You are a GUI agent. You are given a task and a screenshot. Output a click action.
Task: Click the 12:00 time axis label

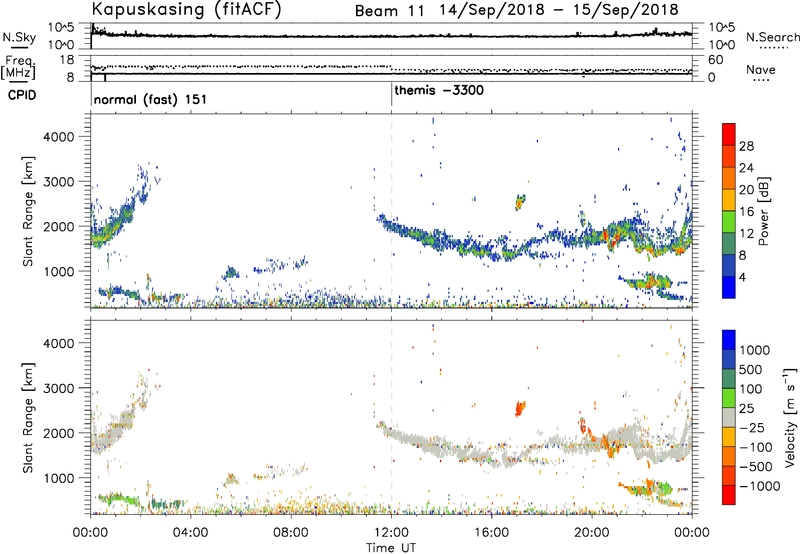click(391, 533)
